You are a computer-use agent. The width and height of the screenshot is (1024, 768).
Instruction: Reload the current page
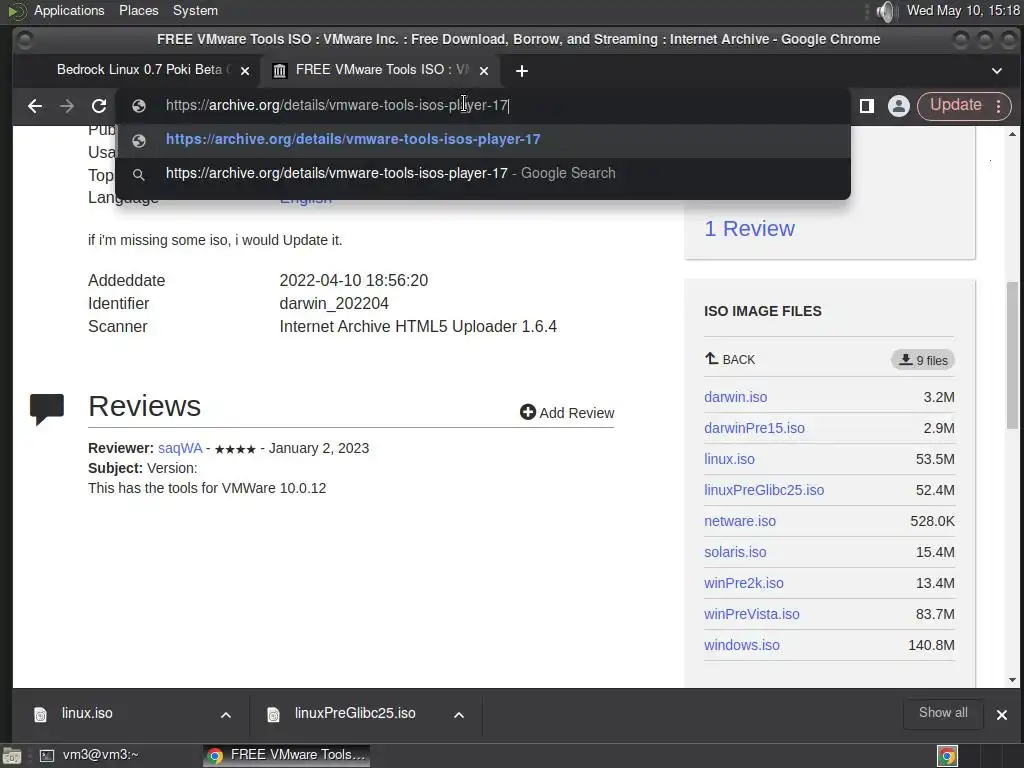99,106
